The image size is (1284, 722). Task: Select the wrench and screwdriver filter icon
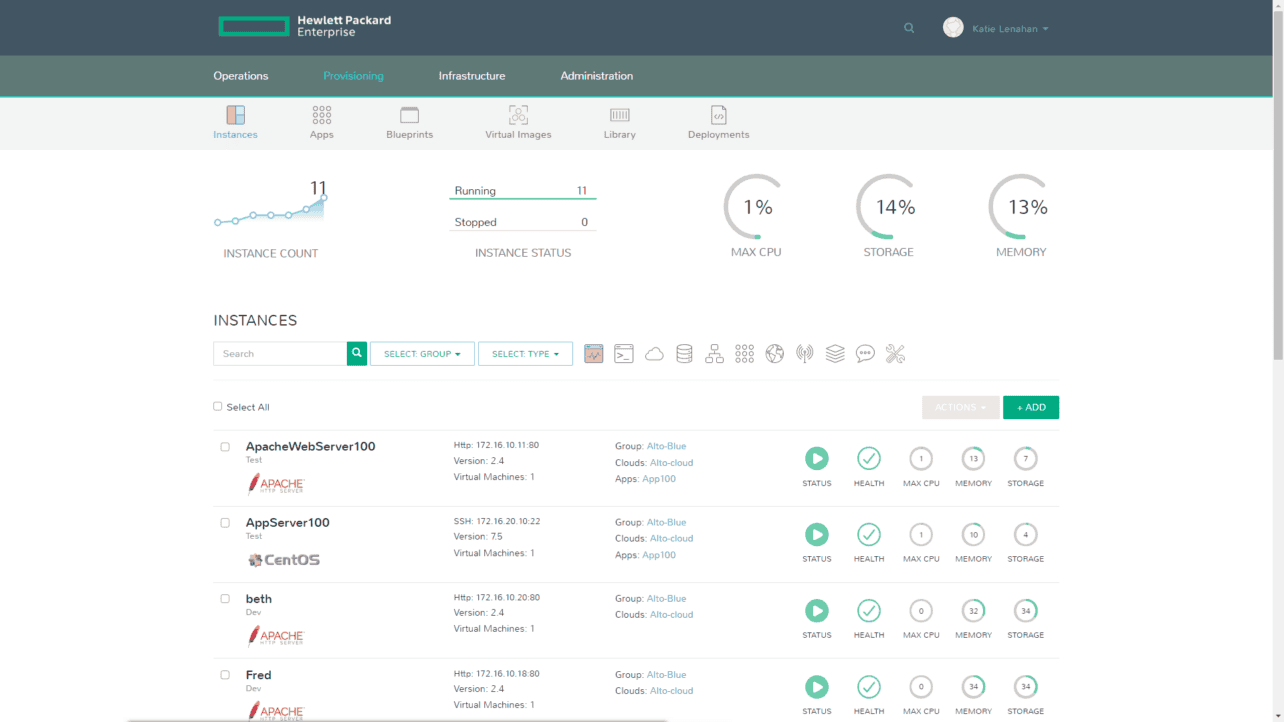point(895,353)
